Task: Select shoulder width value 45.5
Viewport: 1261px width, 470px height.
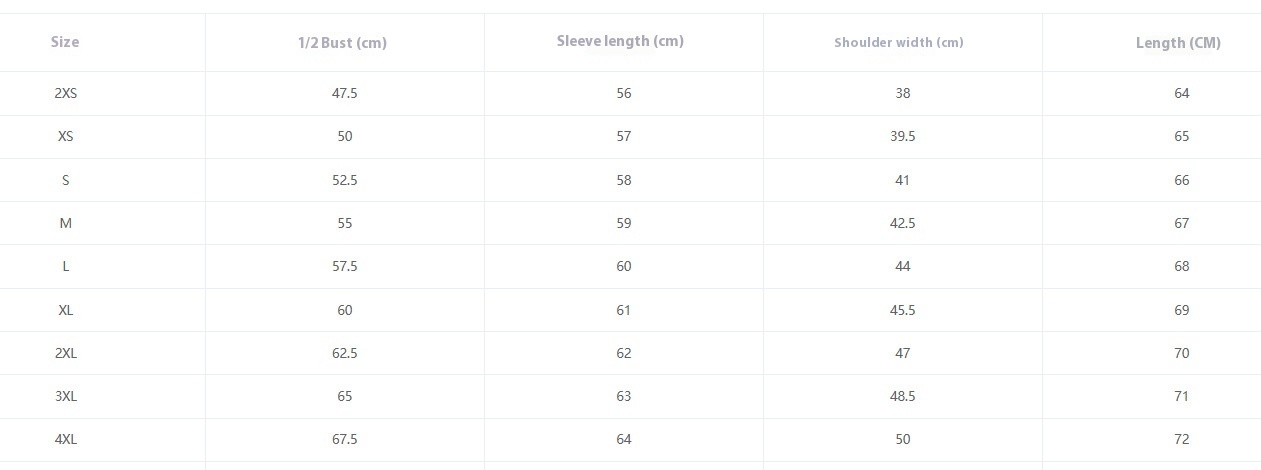Action: click(903, 310)
